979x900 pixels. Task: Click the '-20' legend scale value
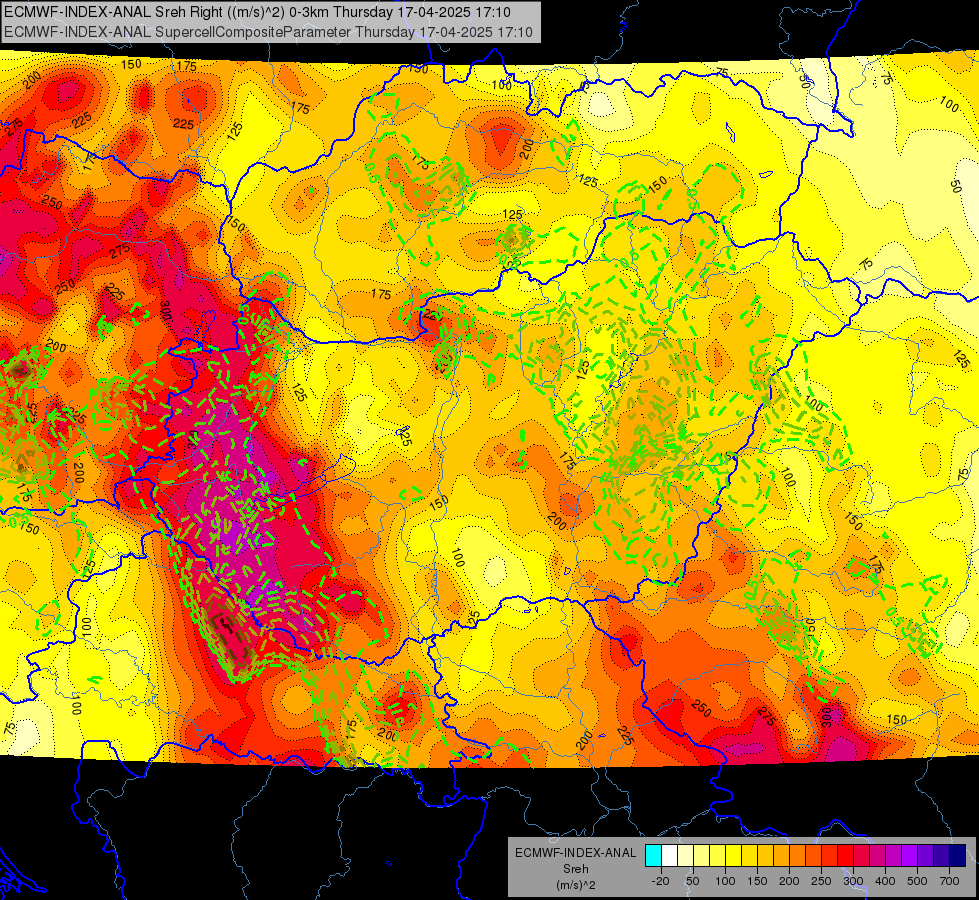661,881
